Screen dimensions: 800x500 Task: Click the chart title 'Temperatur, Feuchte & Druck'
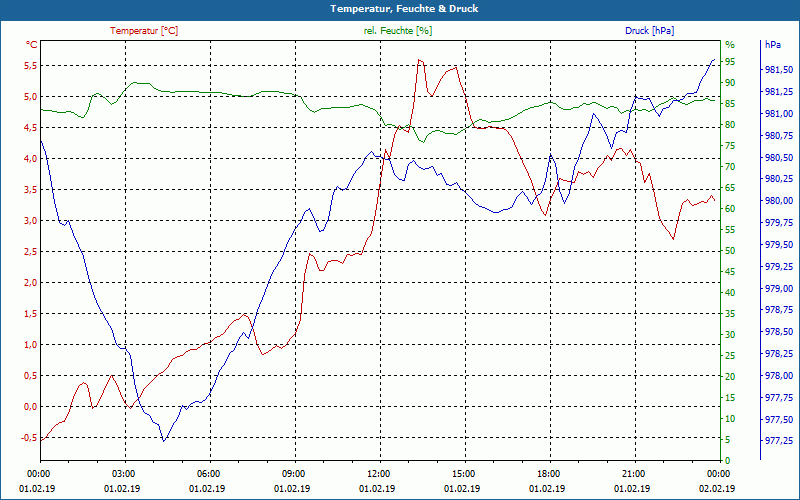point(404,9)
